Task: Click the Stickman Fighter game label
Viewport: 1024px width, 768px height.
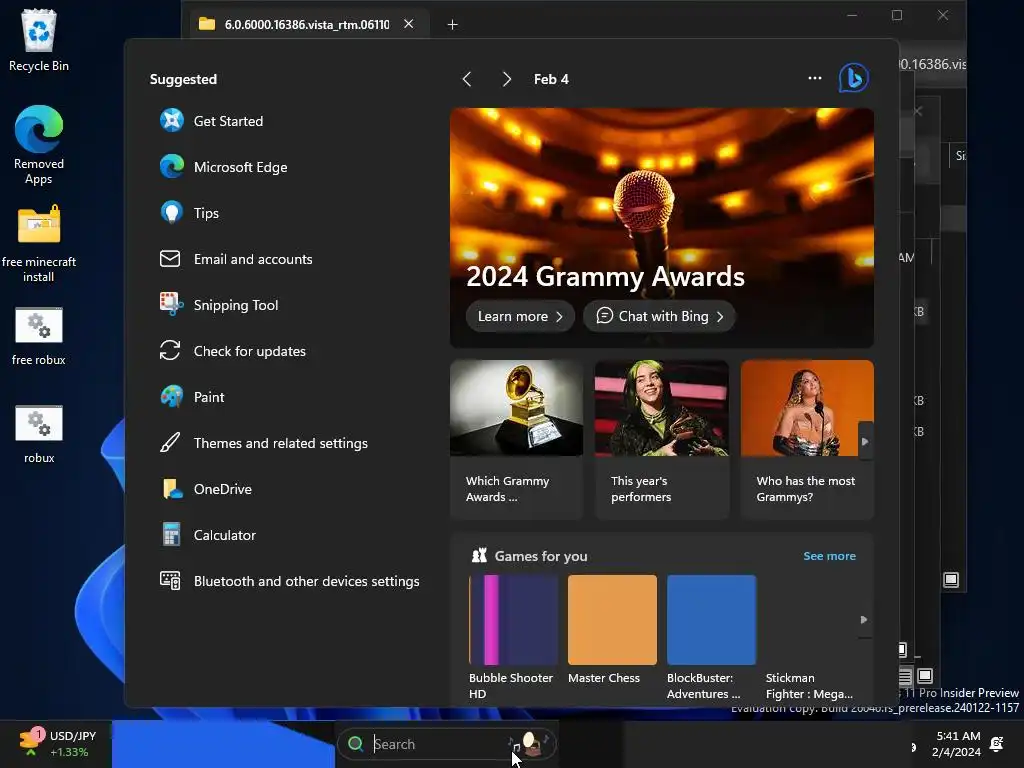Action: point(809,686)
